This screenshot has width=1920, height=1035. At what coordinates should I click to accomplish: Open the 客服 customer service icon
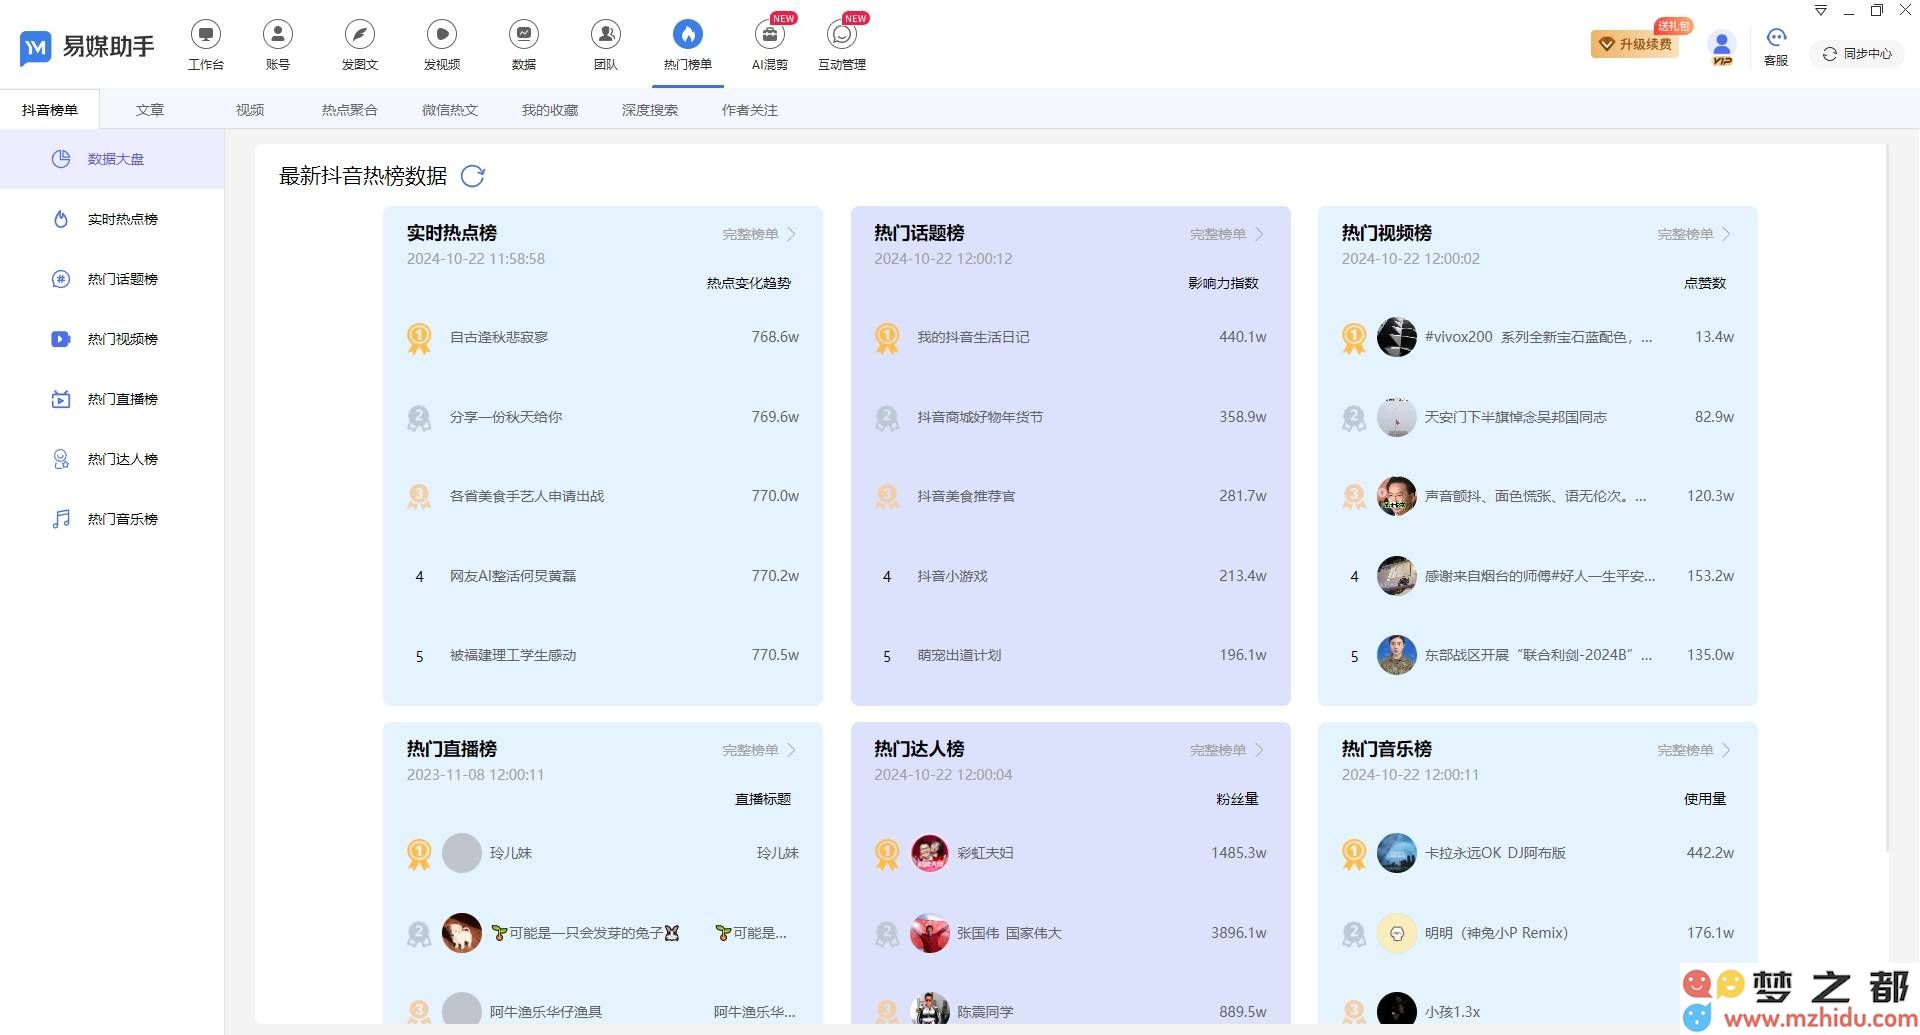[1776, 47]
